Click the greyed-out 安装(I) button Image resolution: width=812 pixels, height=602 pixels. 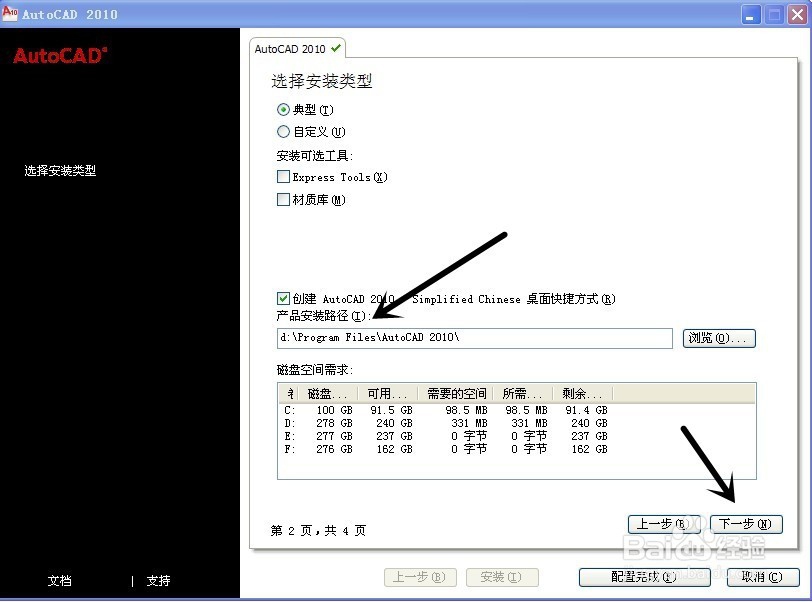502,577
